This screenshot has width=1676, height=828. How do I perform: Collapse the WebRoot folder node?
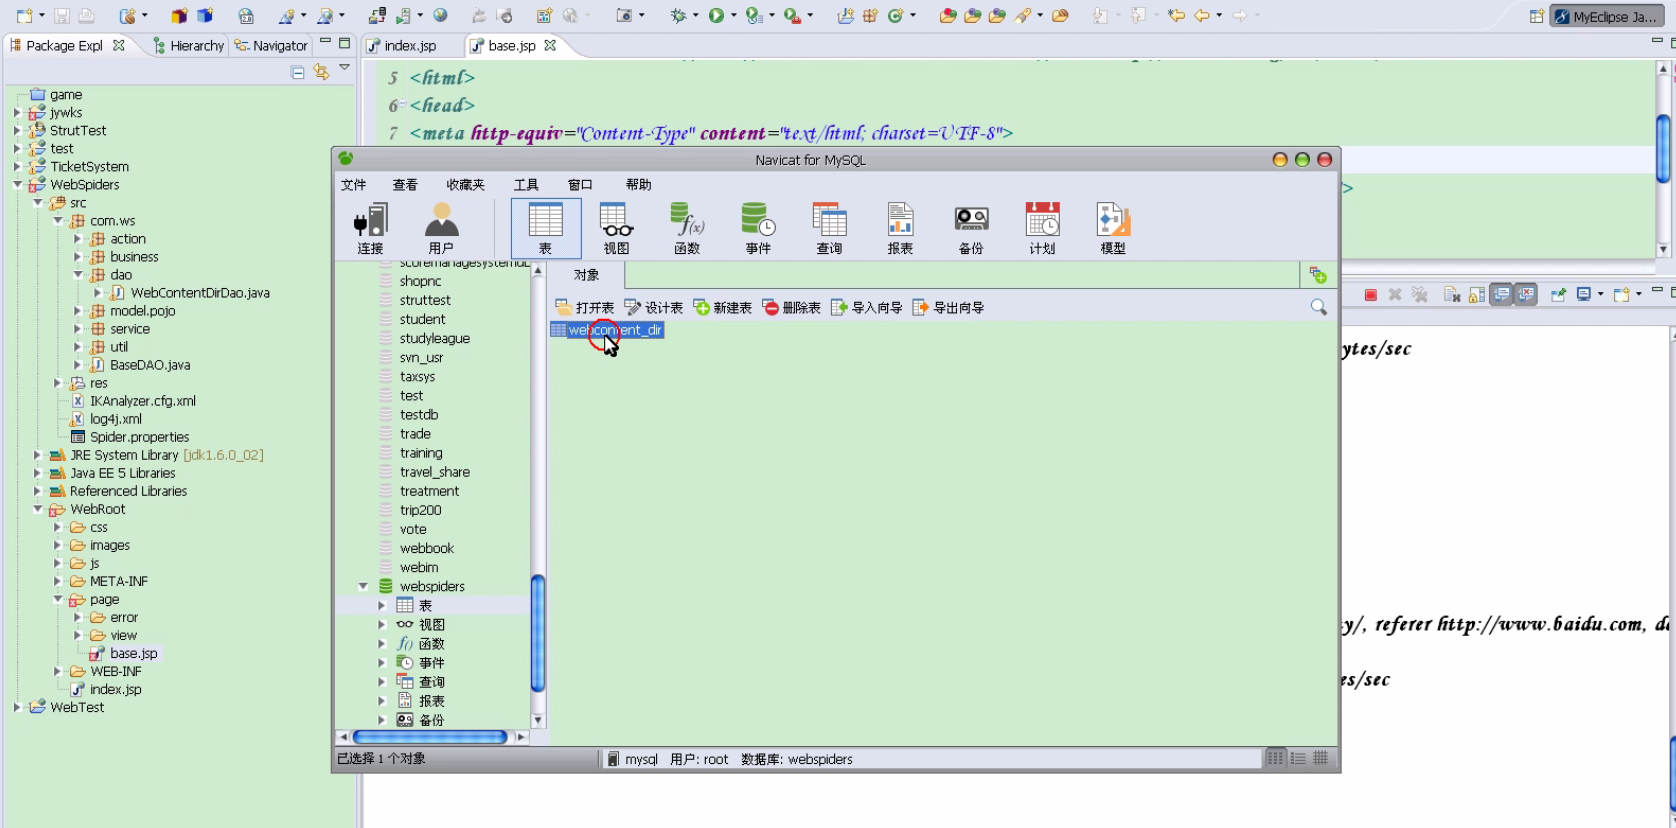coord(38,509)
